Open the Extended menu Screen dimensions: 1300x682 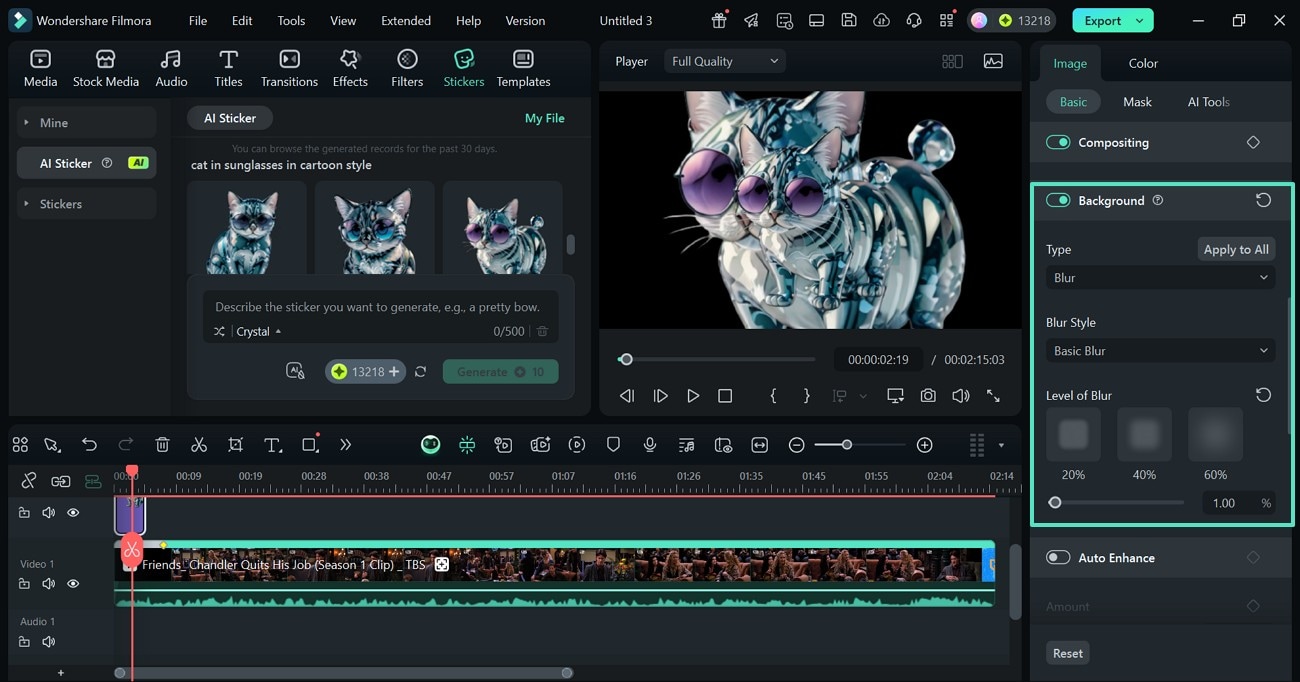tap(406, 20)
